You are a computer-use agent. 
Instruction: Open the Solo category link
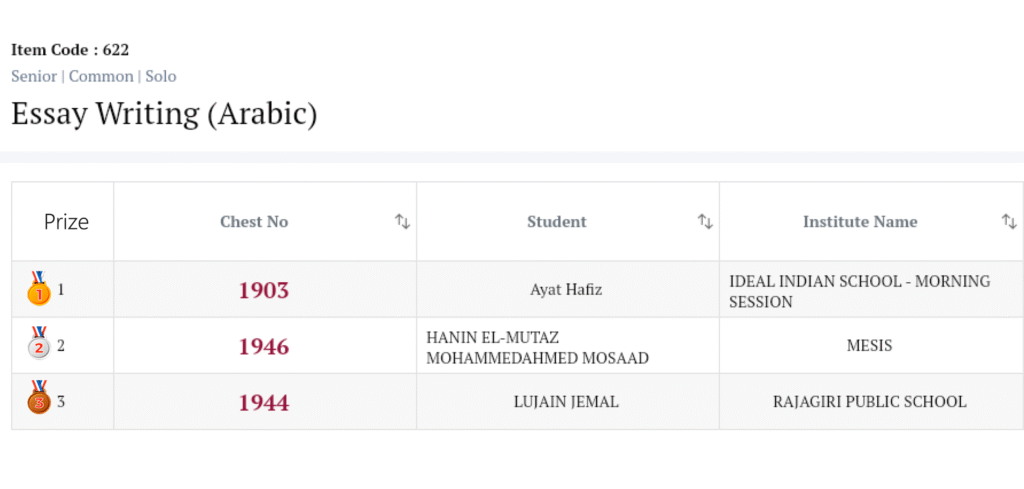161,76
